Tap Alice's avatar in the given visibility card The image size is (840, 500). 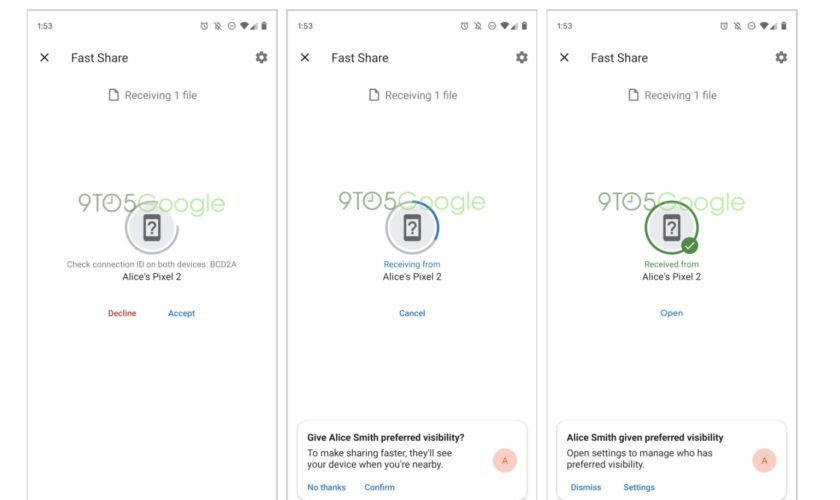(x=764, y=460)
